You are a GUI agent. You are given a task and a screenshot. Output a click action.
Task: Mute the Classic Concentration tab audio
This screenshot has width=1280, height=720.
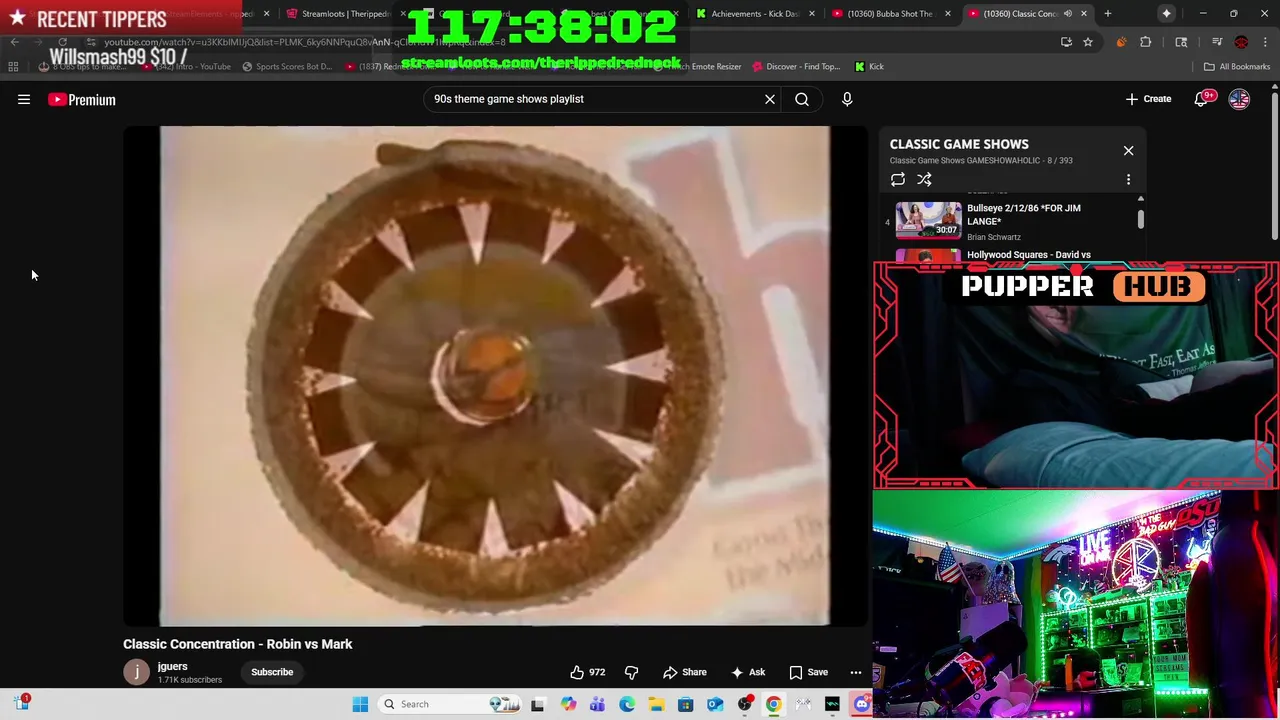[1068, 14]
